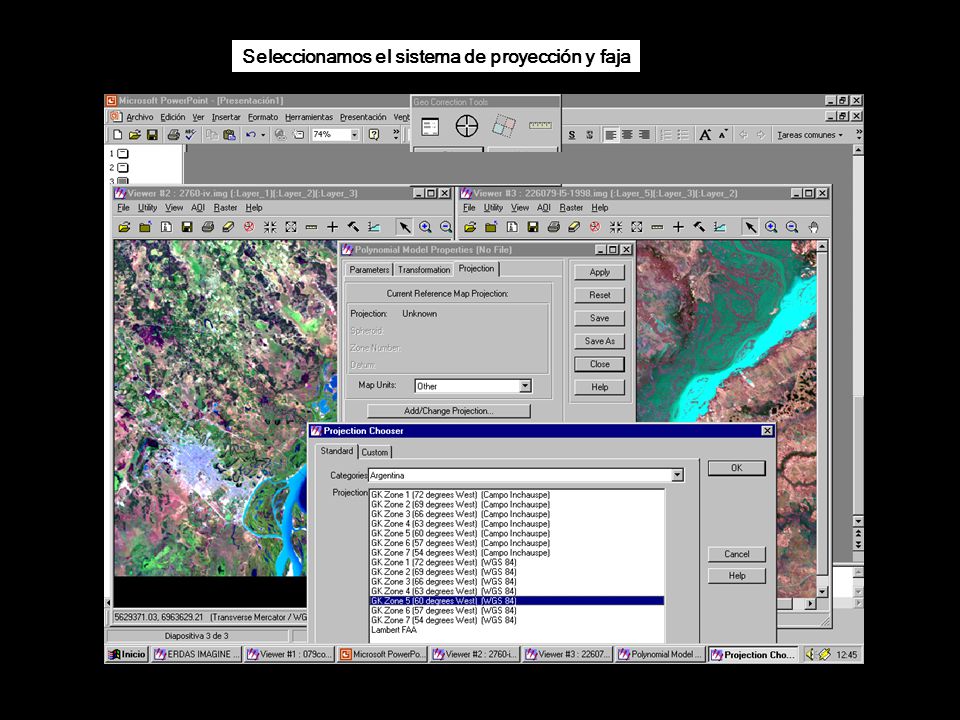Open the Categories dropdown showing Argentina
The width and height of the screenshot is (960, 720).
[677, 475]
